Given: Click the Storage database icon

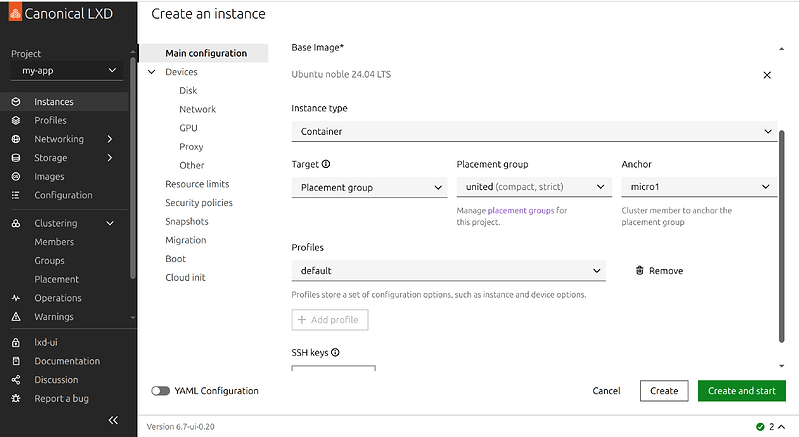Looking at the screenshot, I should (16, 158).
